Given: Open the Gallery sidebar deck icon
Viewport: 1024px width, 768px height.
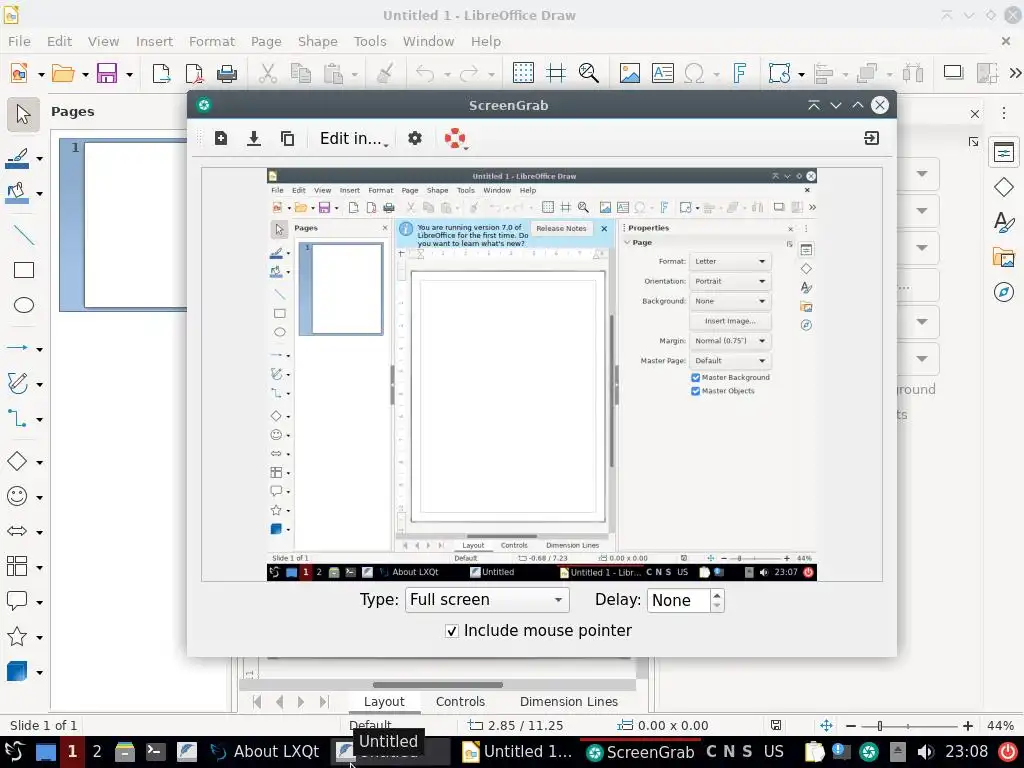Looking at the screenshot, I should 1004,257.
